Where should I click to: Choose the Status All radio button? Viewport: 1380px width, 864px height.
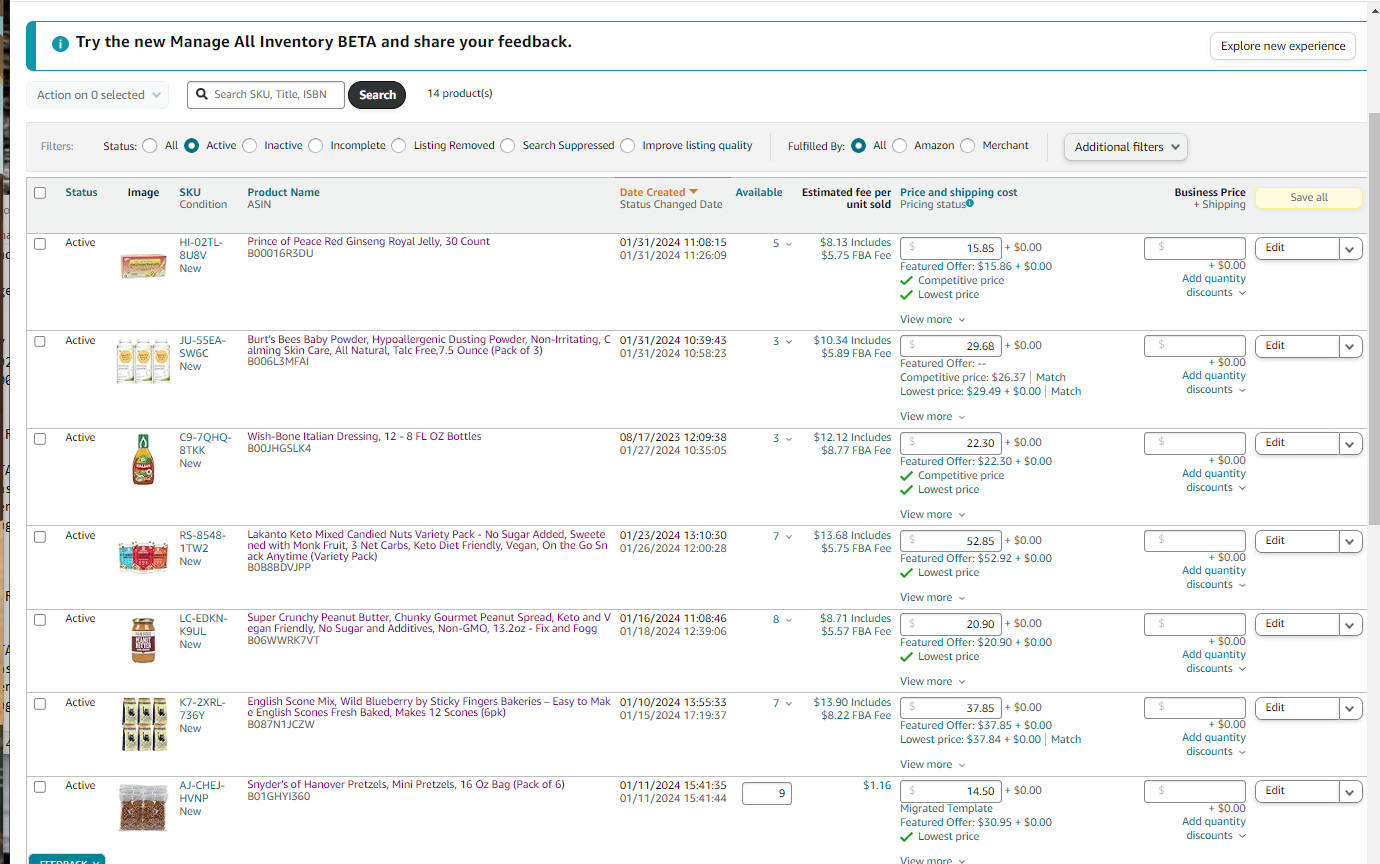point(150,146)
